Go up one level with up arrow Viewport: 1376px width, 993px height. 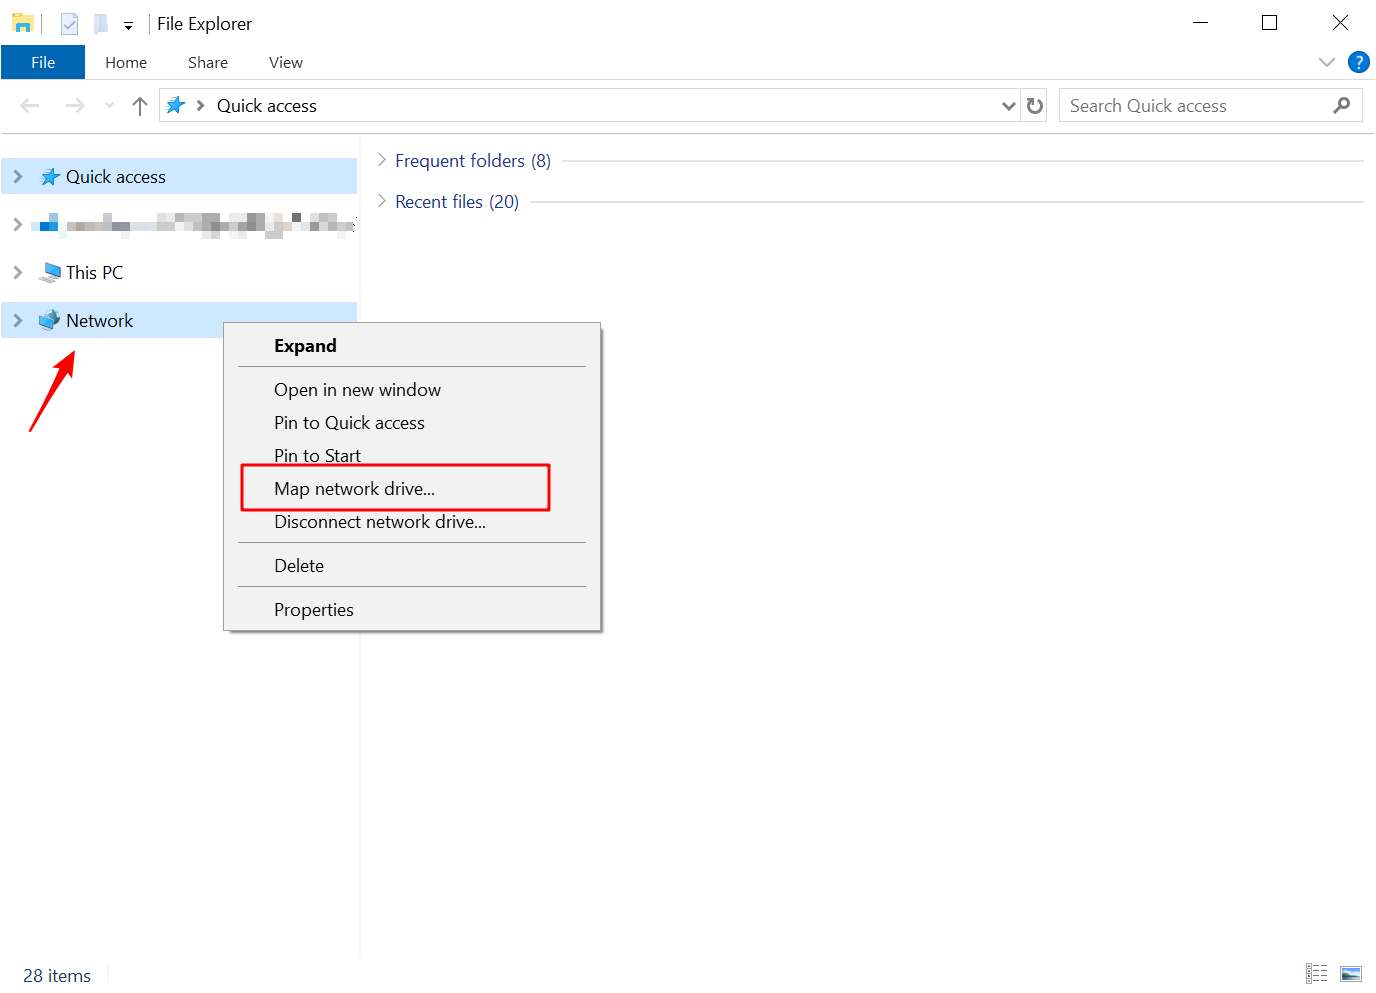(140, 105)
